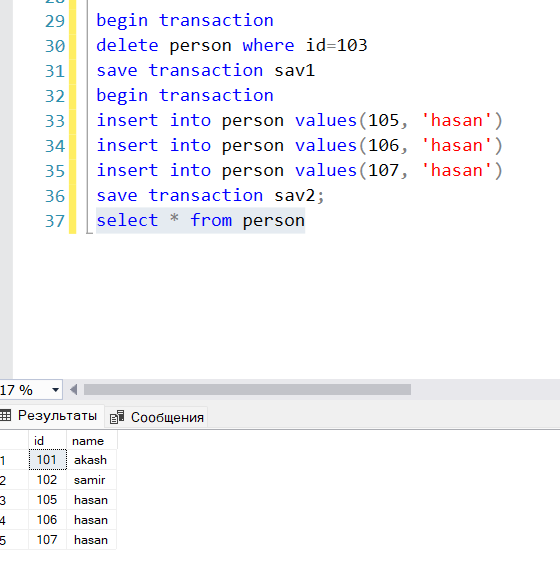The height and width of the screenshot is (566, 560).
Task: Click the insert statement with value 107
Action: tap(299, 170)
